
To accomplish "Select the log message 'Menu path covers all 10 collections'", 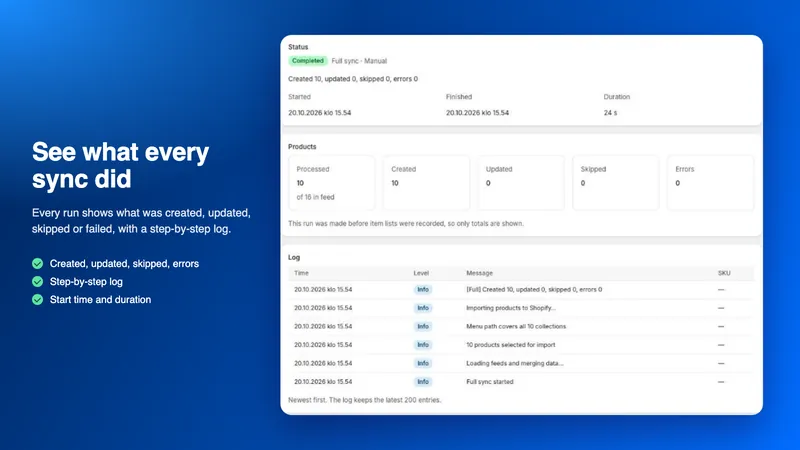I will point(516,327).
